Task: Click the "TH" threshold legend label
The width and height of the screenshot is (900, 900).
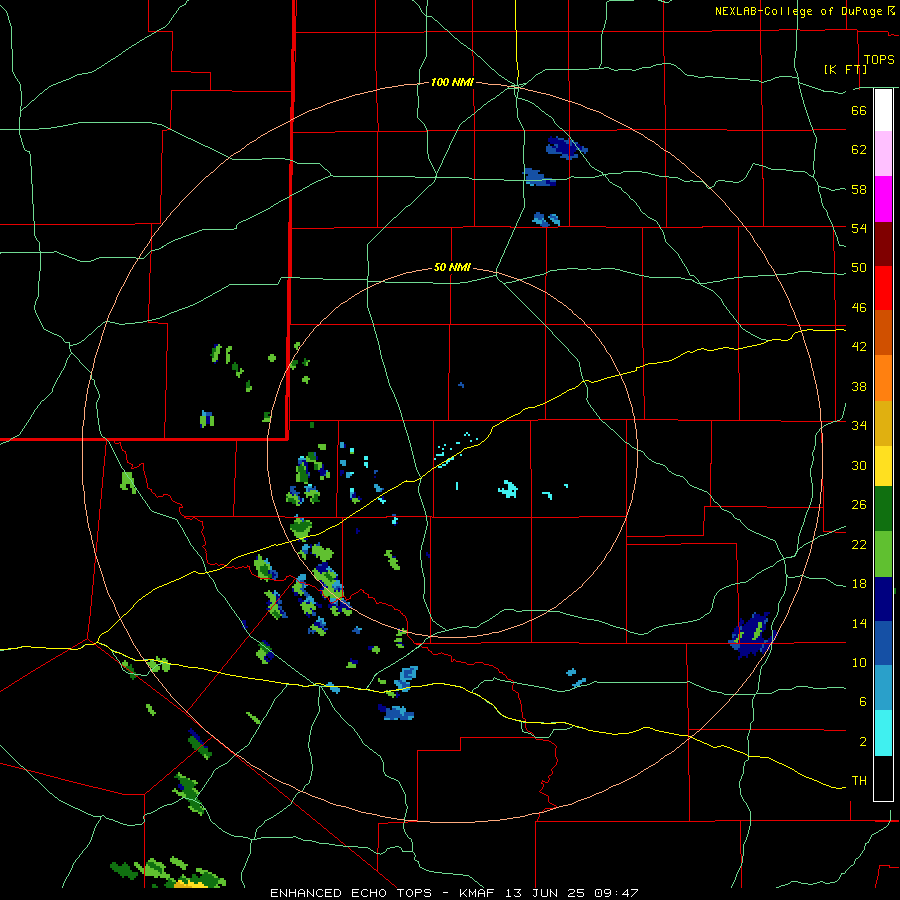Action: point(859,781)
